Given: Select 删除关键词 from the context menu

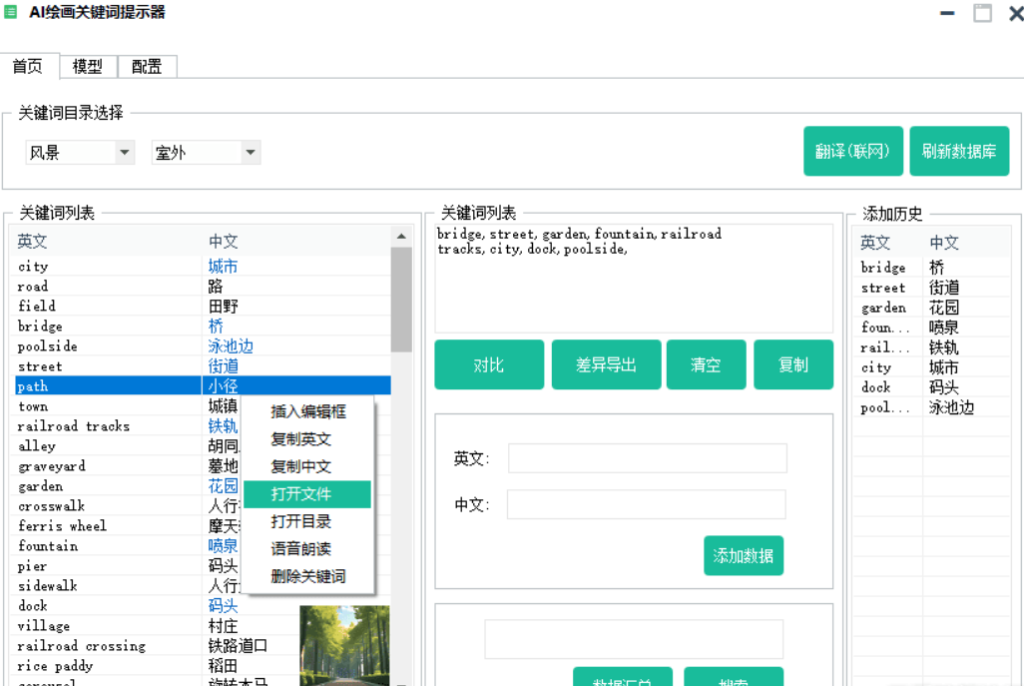Looking at the screenshot, I should (x=308, y=576).
